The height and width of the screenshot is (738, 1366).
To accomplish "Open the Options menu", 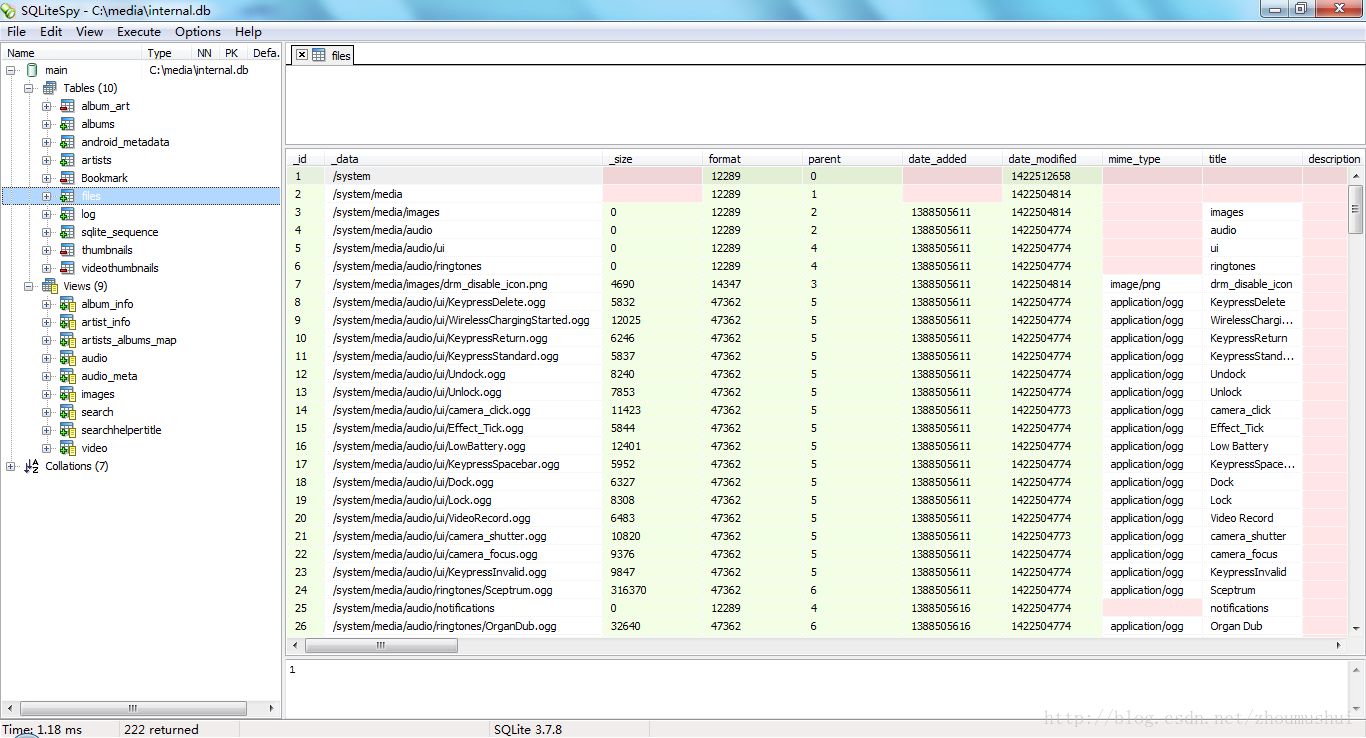I will [197, 32].
